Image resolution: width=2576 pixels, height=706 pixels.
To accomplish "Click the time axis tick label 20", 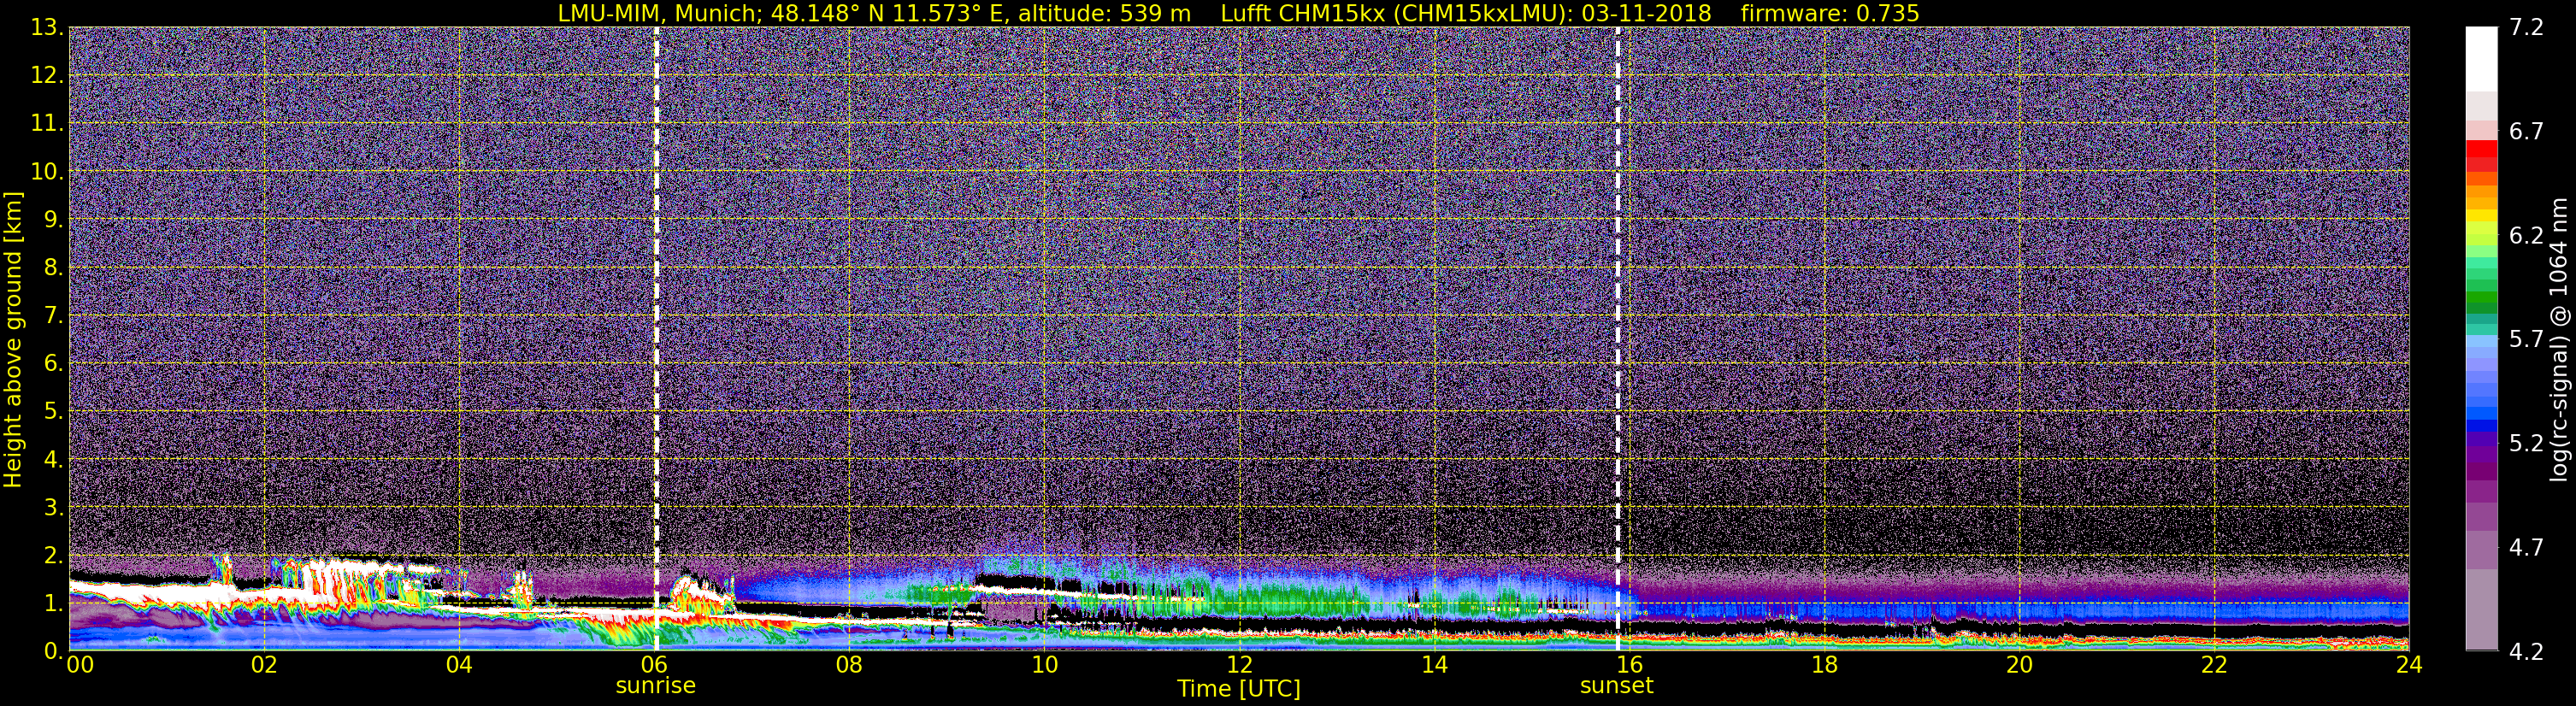I will click(2019, 665).
